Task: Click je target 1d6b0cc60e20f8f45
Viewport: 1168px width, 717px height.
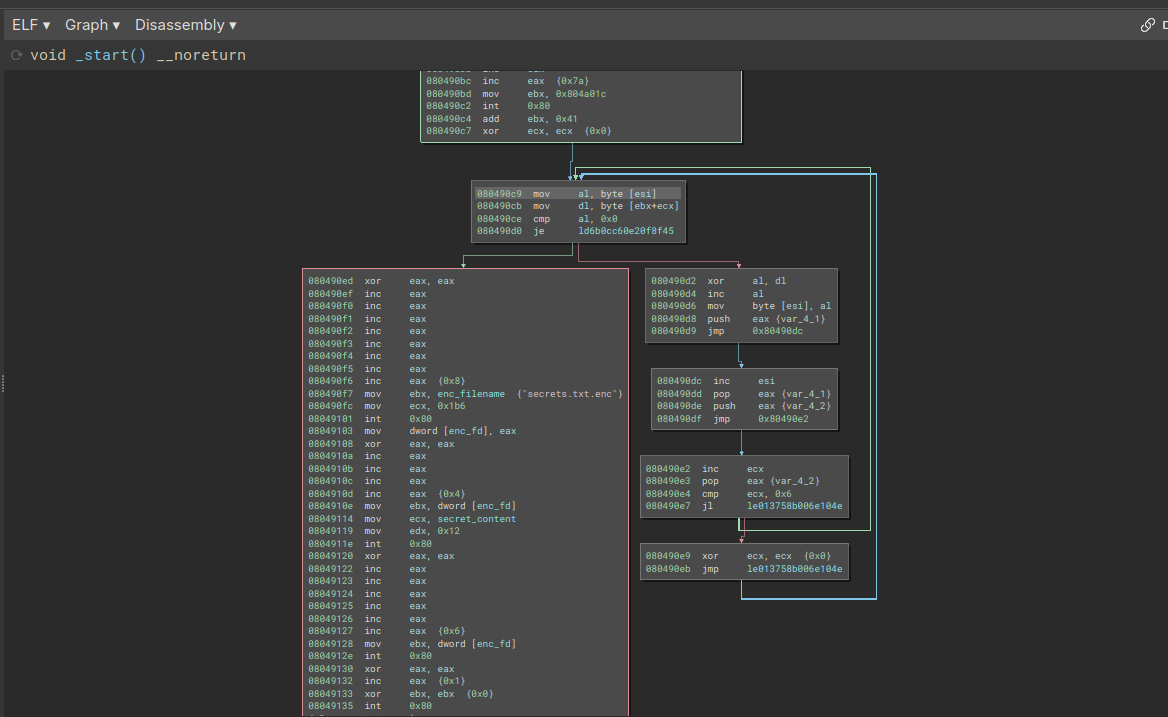Action: (x=625, y=231)
